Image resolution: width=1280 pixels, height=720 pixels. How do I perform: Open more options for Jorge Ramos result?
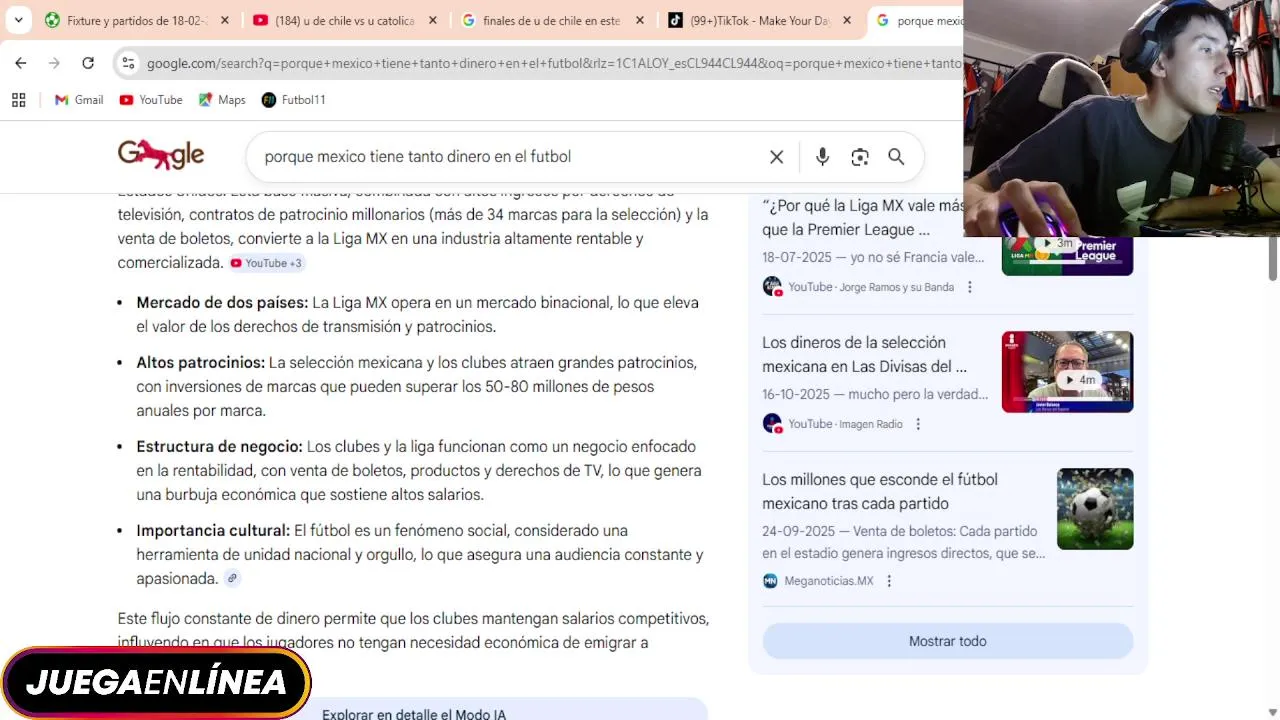point(969,287)
